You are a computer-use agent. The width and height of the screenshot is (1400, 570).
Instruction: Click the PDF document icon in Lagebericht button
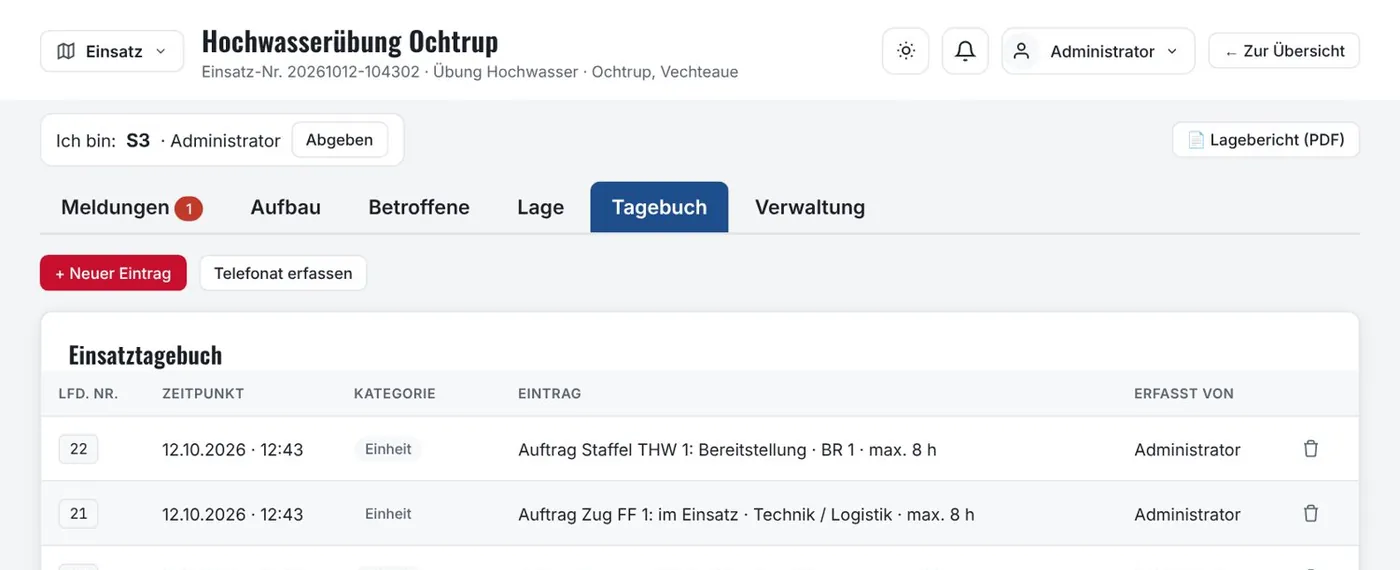click(1196, 140)
